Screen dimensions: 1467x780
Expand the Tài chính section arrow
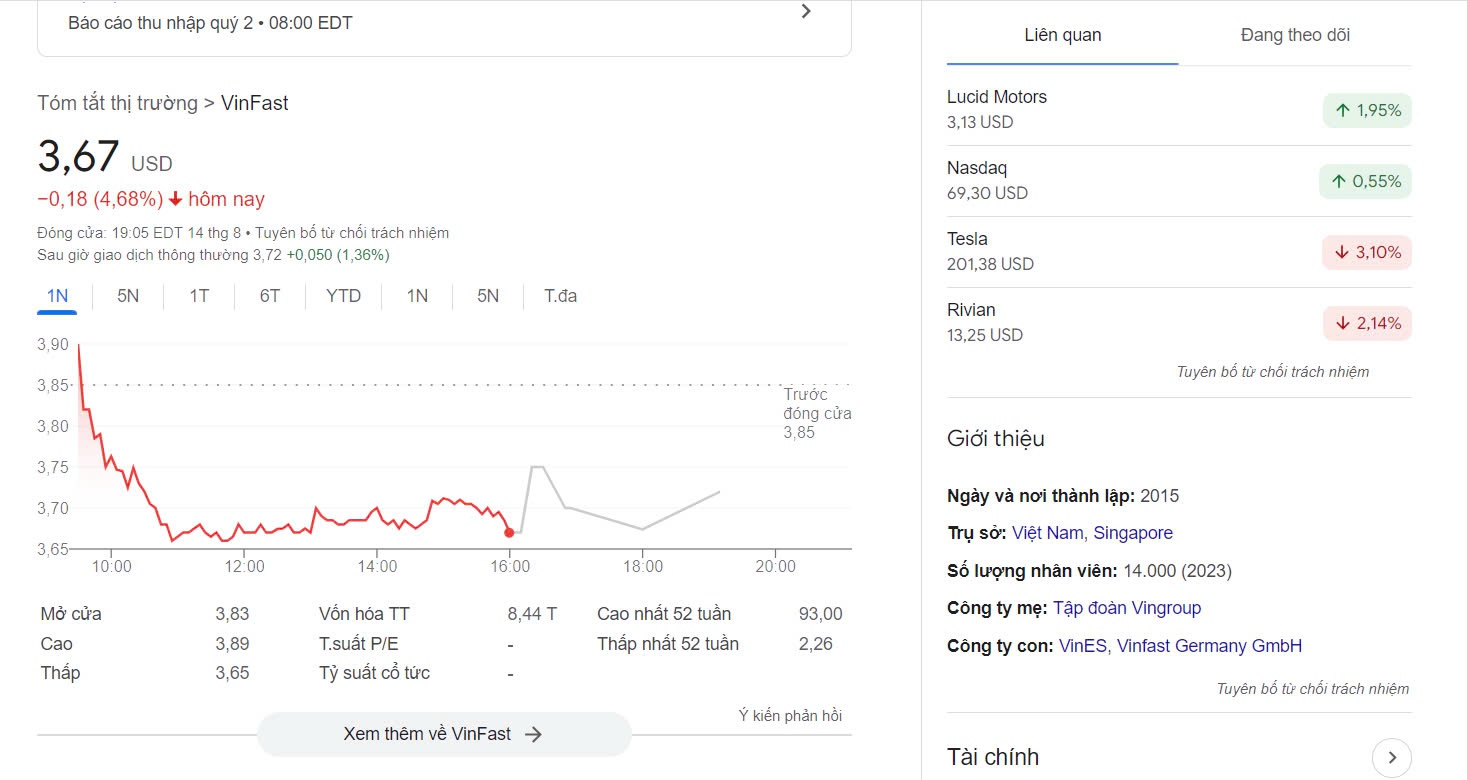point(1391,757)
